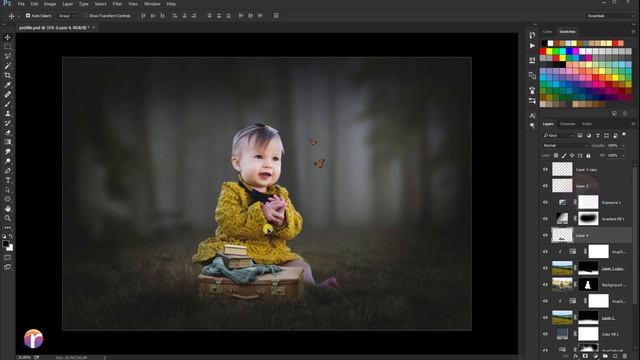The width and height of the screenshot is (640, 360).
Task: Select the Clone Stamp tool
Action: [x=8, y=113]
